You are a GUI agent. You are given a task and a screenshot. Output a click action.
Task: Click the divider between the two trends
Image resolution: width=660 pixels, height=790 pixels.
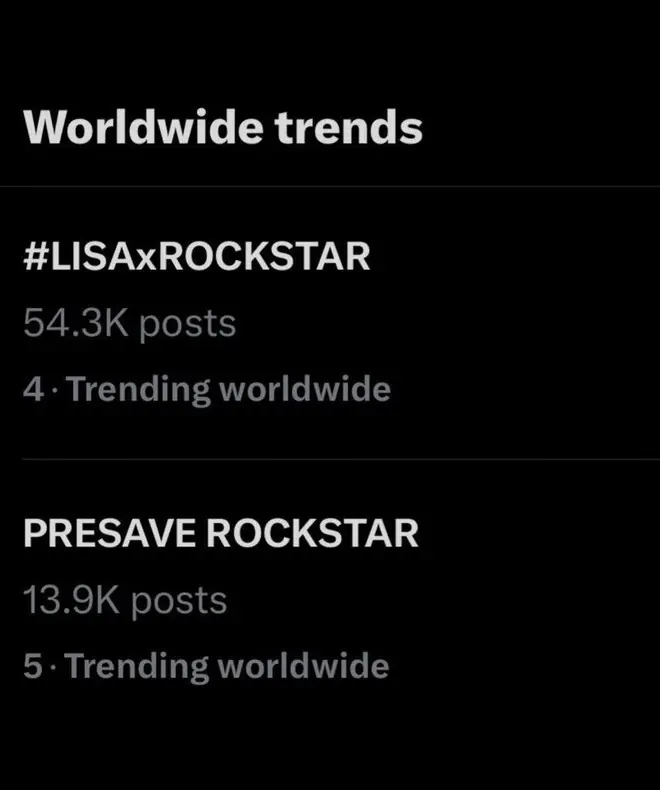[340, 459]
